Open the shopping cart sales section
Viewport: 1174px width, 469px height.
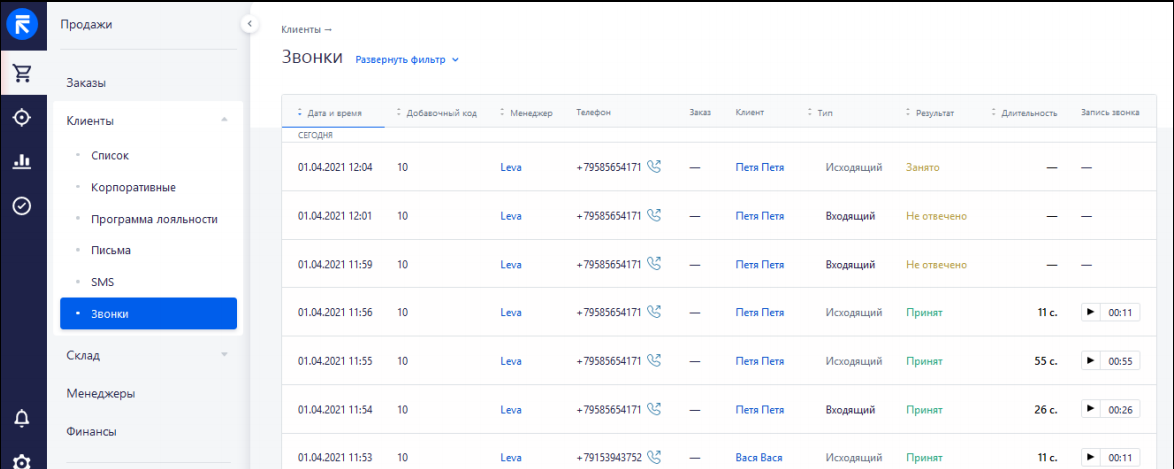point(22,73)
